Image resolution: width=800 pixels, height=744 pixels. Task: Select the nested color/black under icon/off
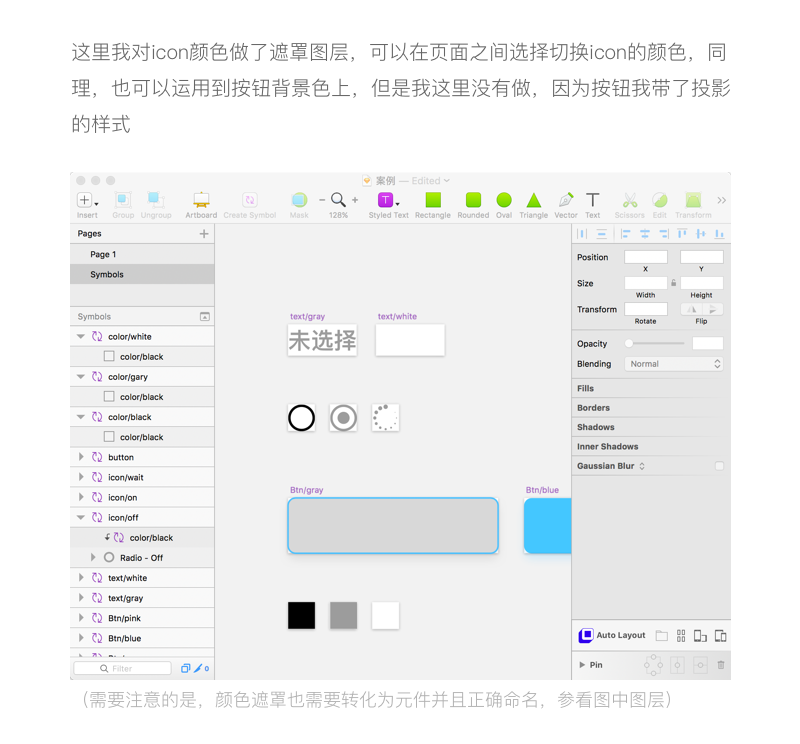coord(142,537)
